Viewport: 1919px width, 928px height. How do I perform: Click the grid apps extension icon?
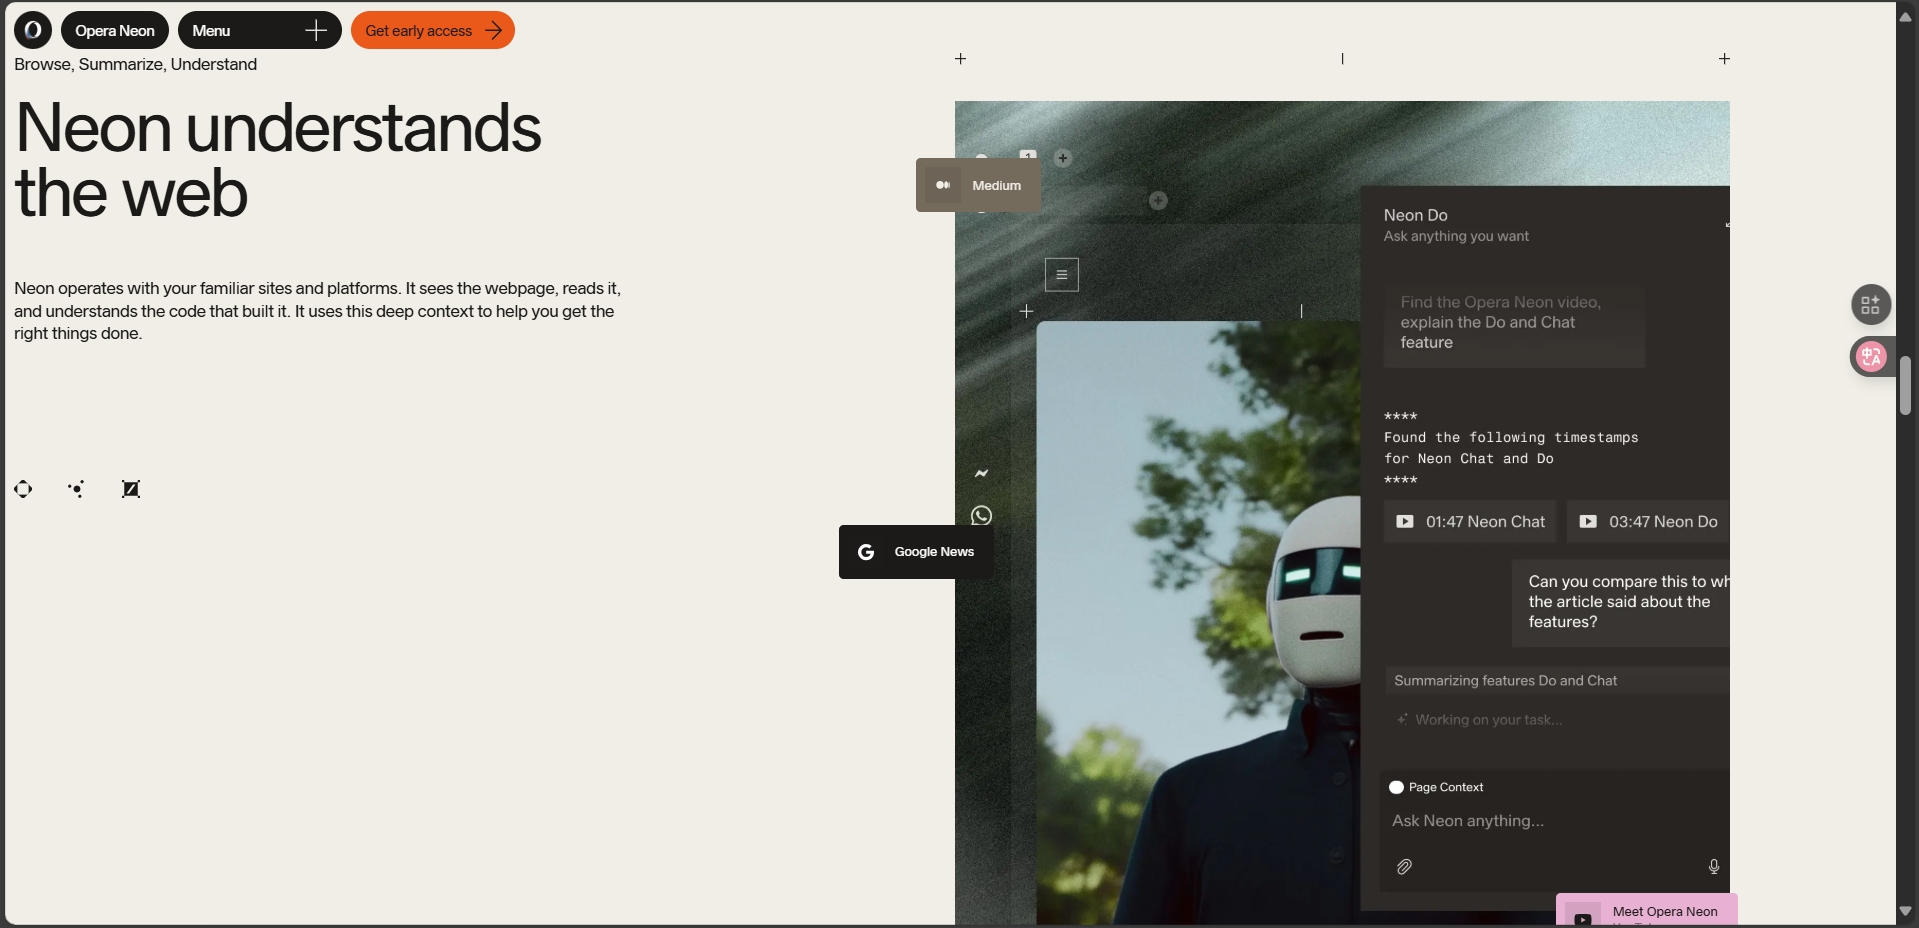click(1871, 305)
